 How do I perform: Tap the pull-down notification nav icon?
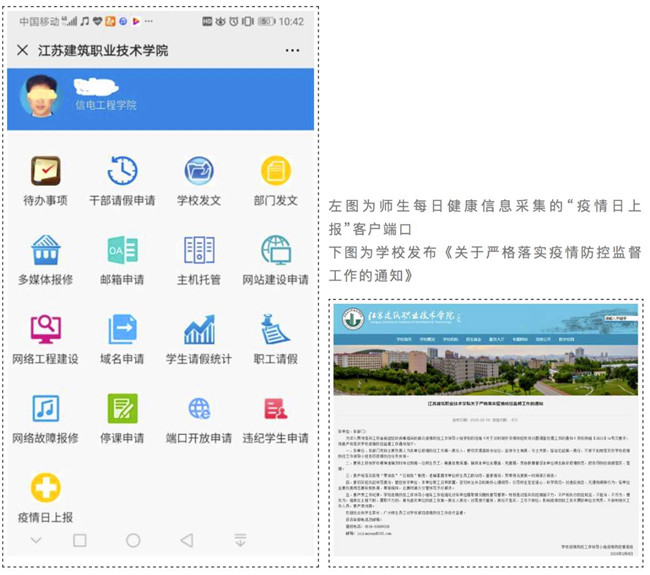click(240, 540)
